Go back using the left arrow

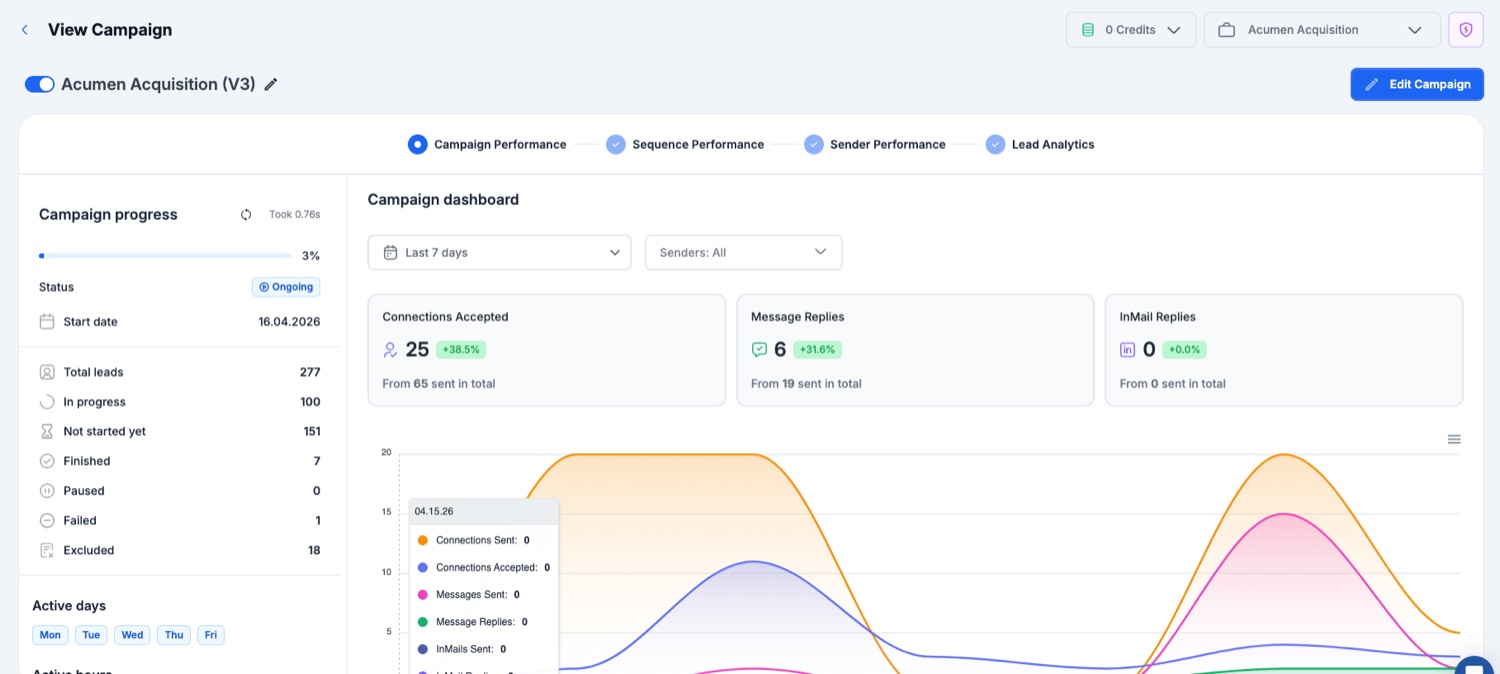tap(24, 30)
